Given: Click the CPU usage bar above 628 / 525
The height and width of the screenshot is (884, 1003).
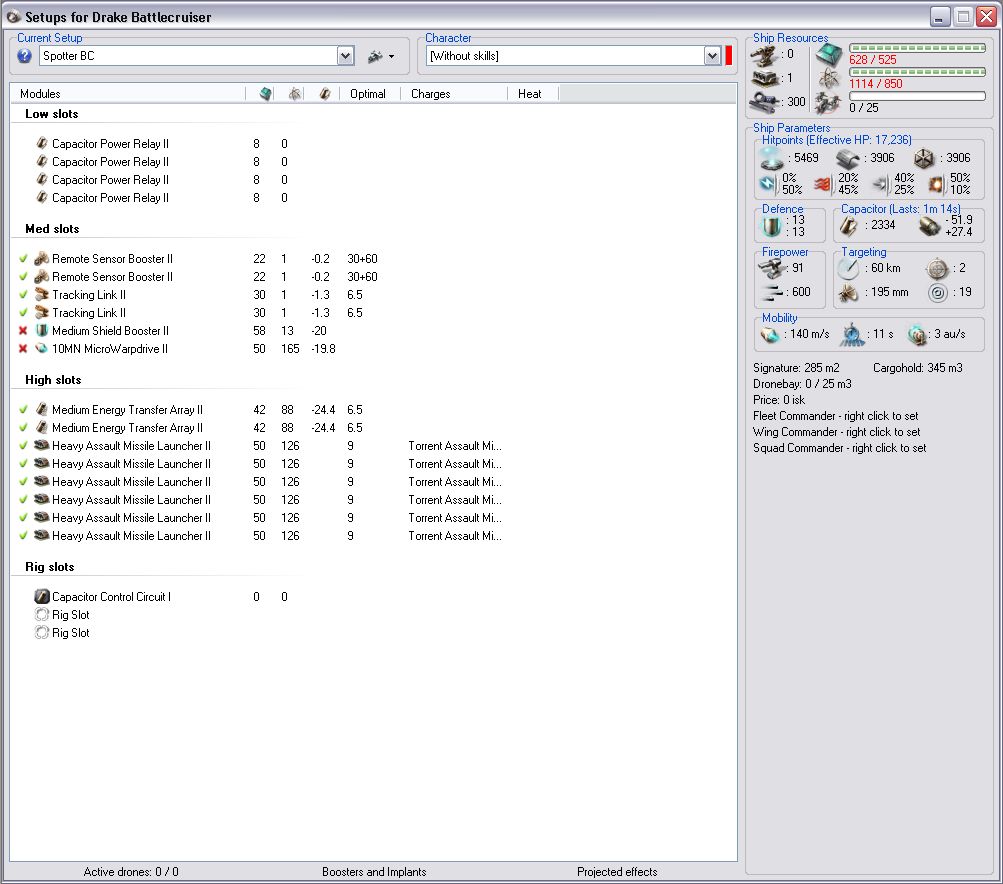Looking at the screenshot, I should [x=917, y=48].
